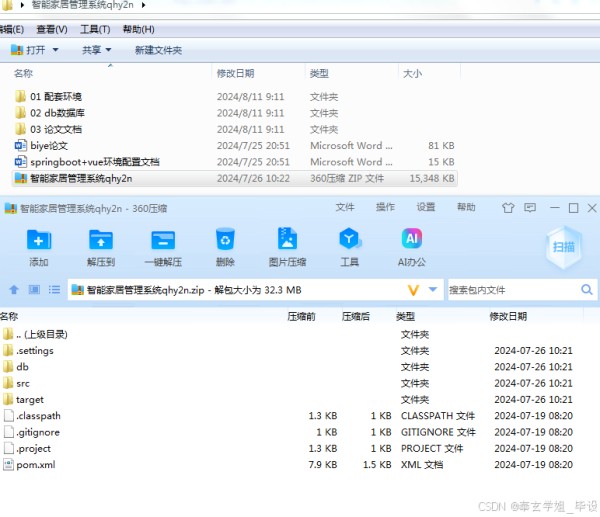Minimize the 360压缩 window
This screenshot has height=517, width=600.
point(554,208)
